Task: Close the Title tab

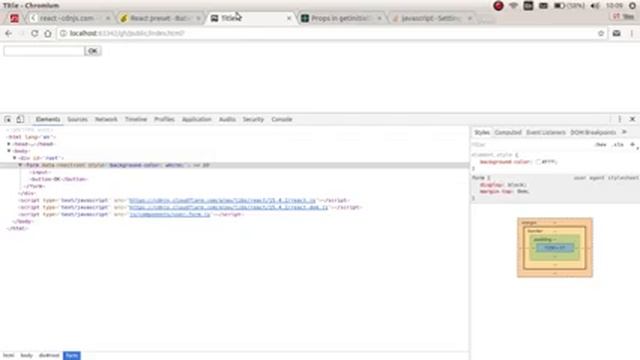Action: (289, 18)
